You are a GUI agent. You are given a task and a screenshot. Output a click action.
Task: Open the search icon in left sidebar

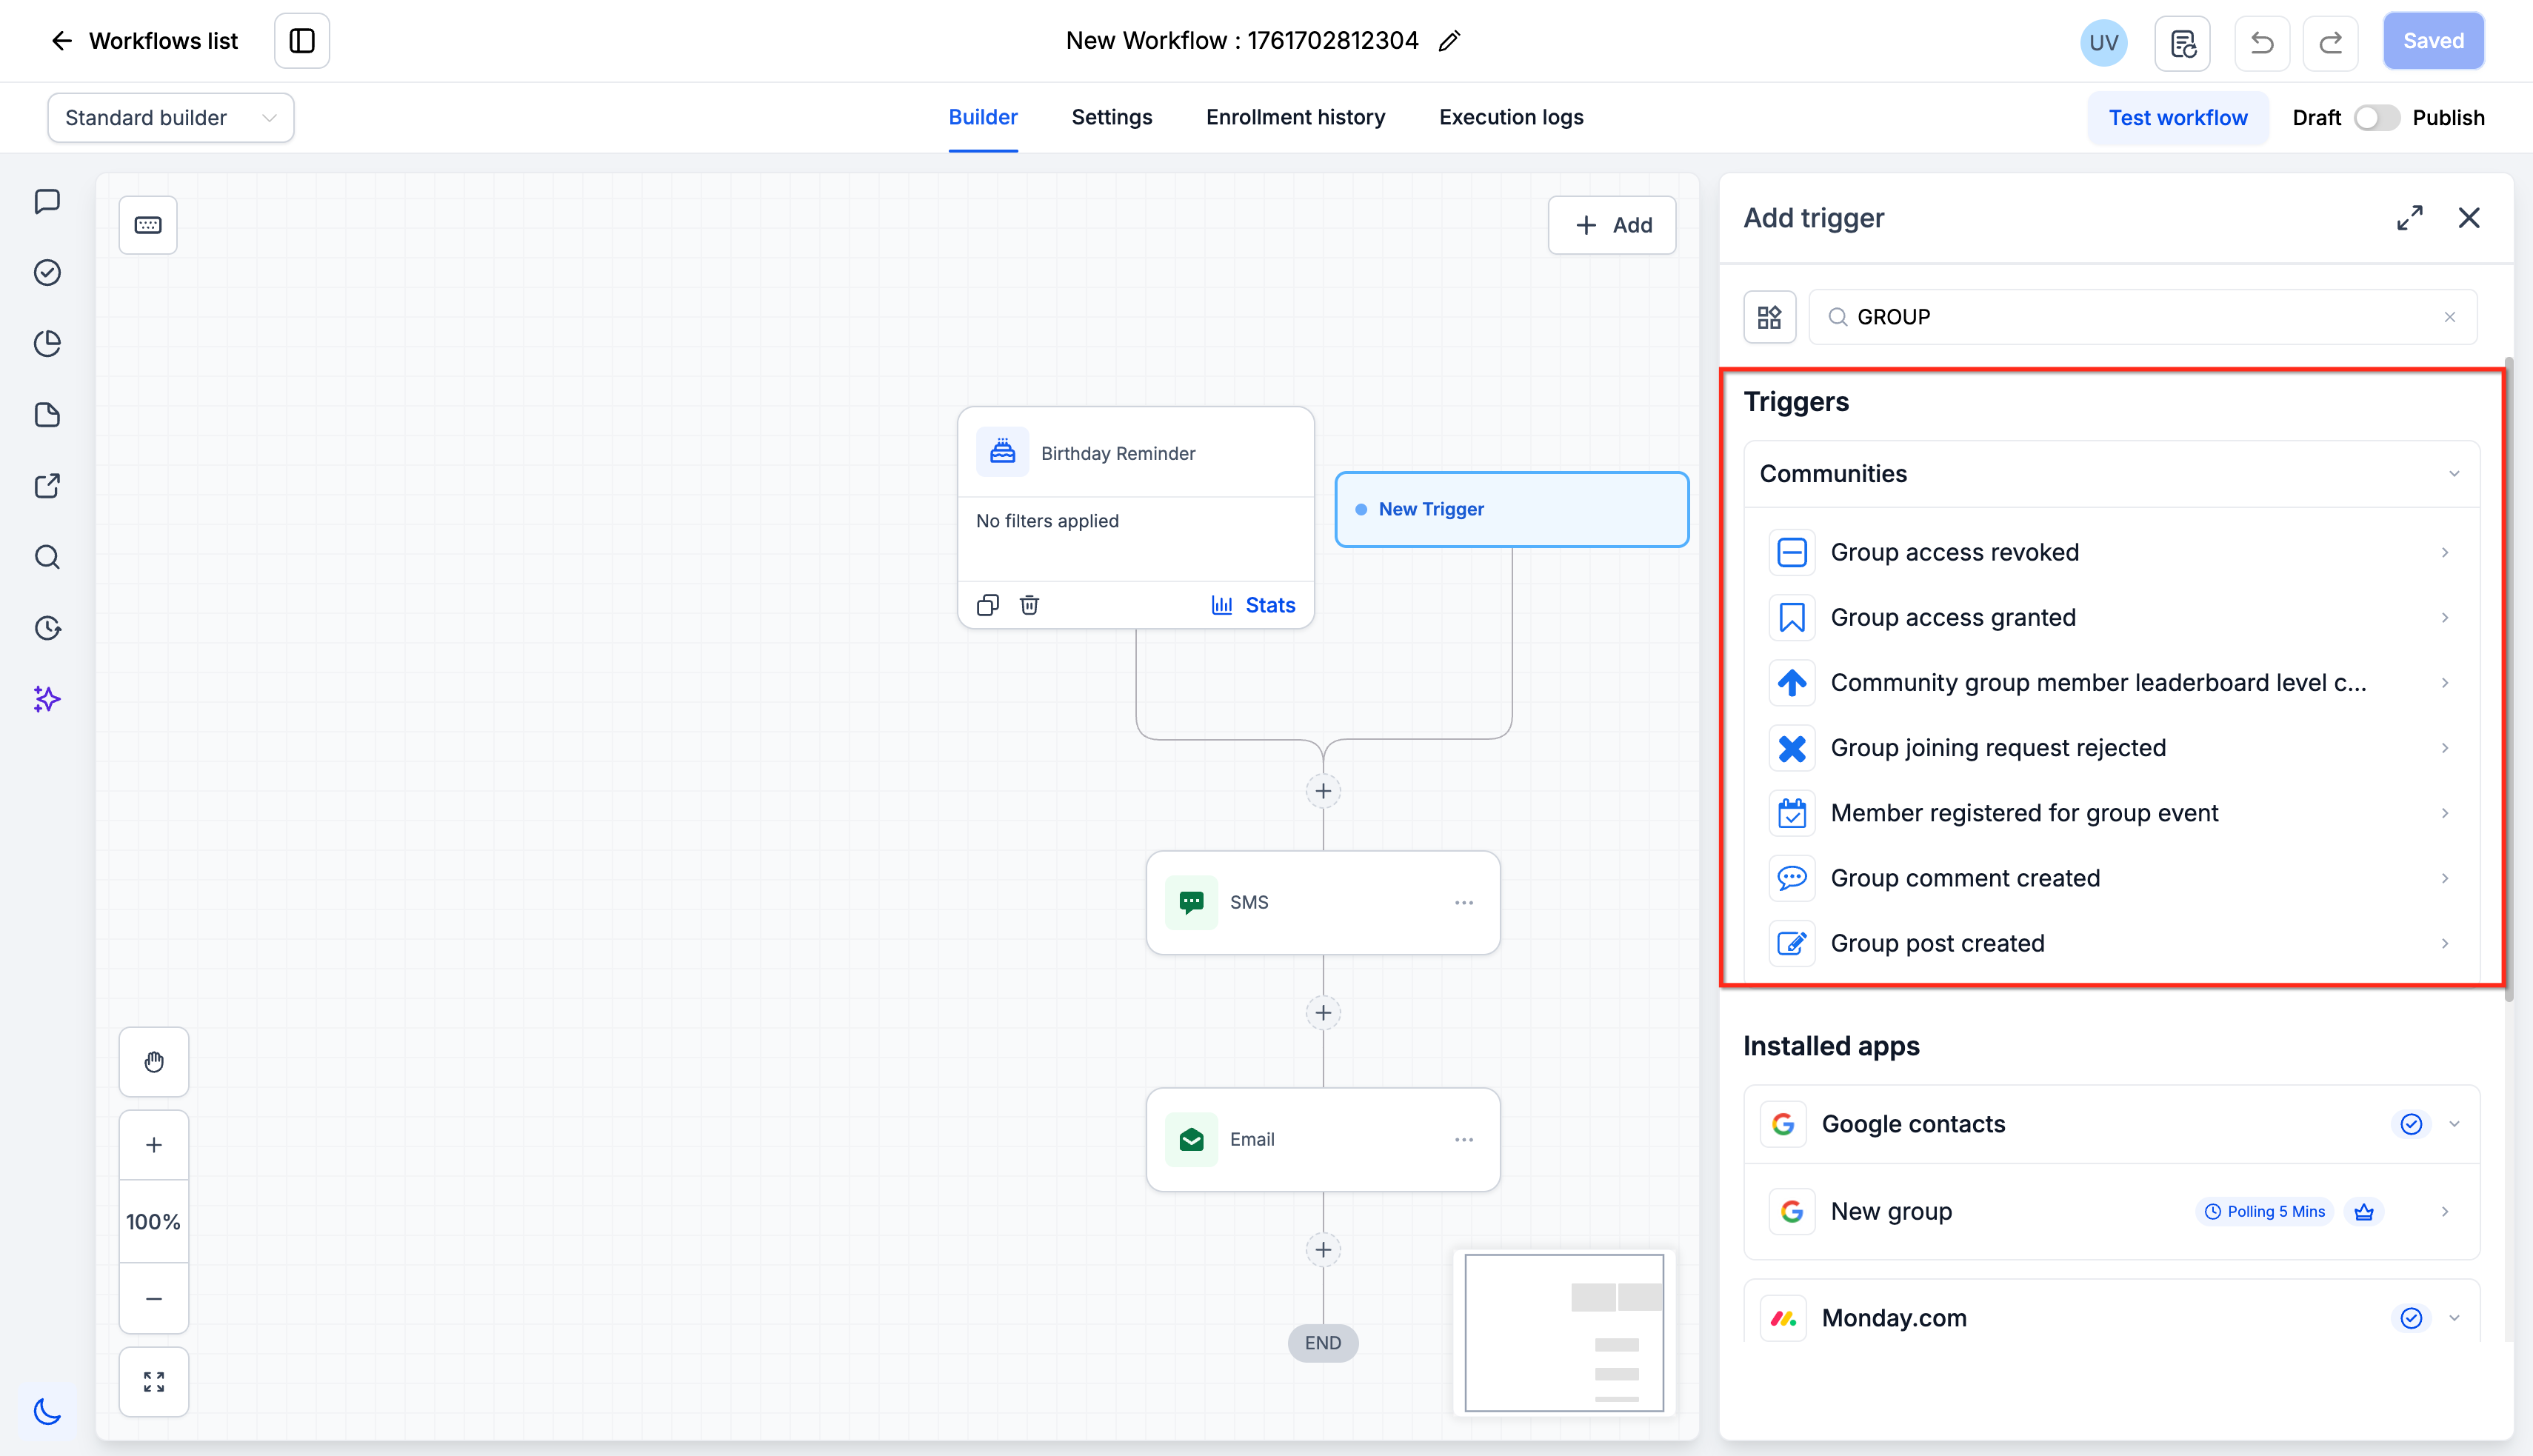47,557
